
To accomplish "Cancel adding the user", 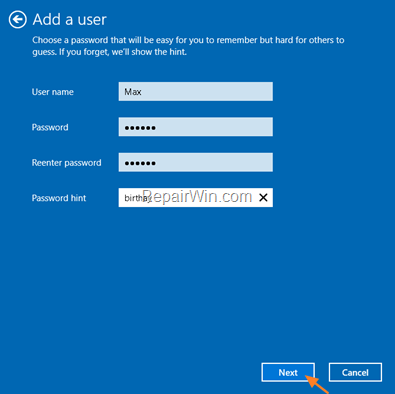I will pos(355,372).
